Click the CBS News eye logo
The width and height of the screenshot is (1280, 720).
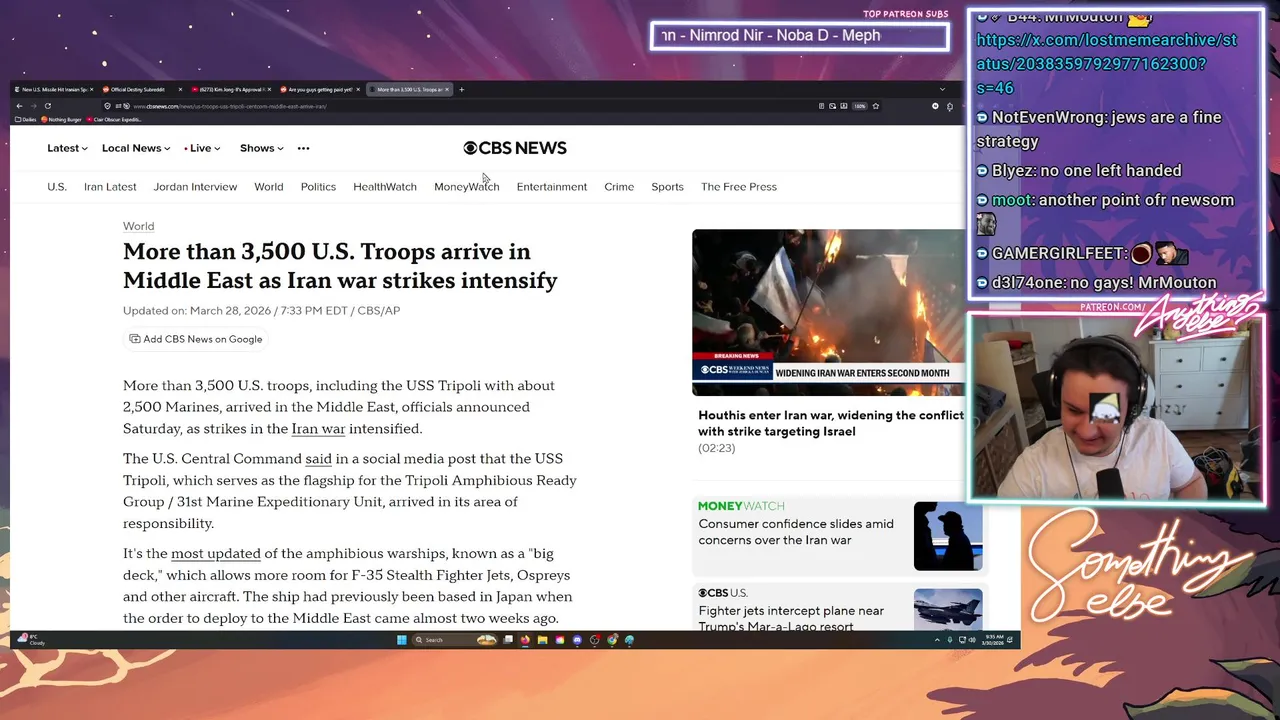[470, 148]
